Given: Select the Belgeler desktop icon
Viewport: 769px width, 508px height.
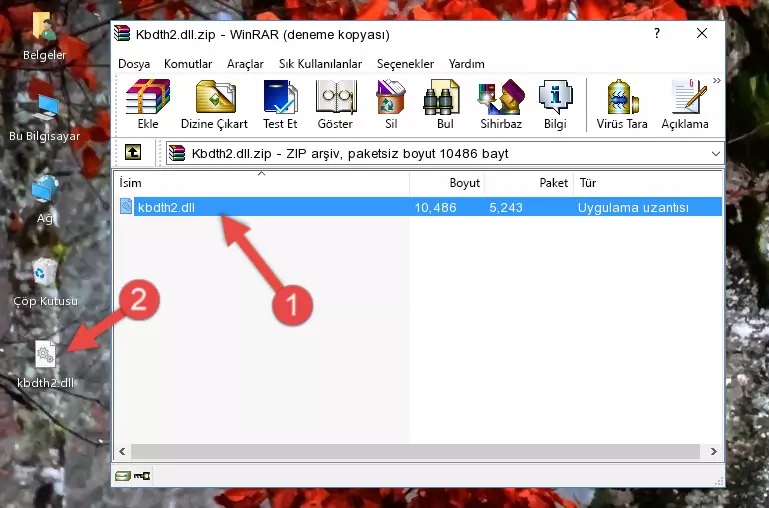Looking at the screenshot, I should tap(44, 36).
